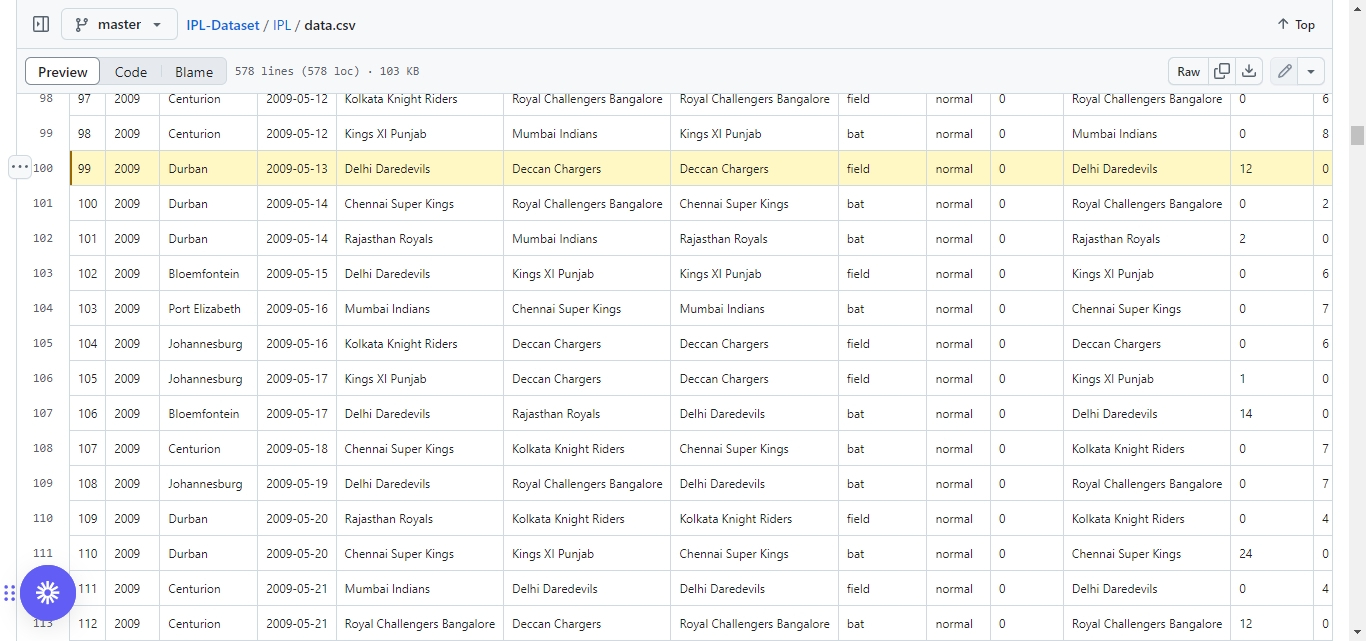
Task: Select line number 107
Action: coord(43,414)
